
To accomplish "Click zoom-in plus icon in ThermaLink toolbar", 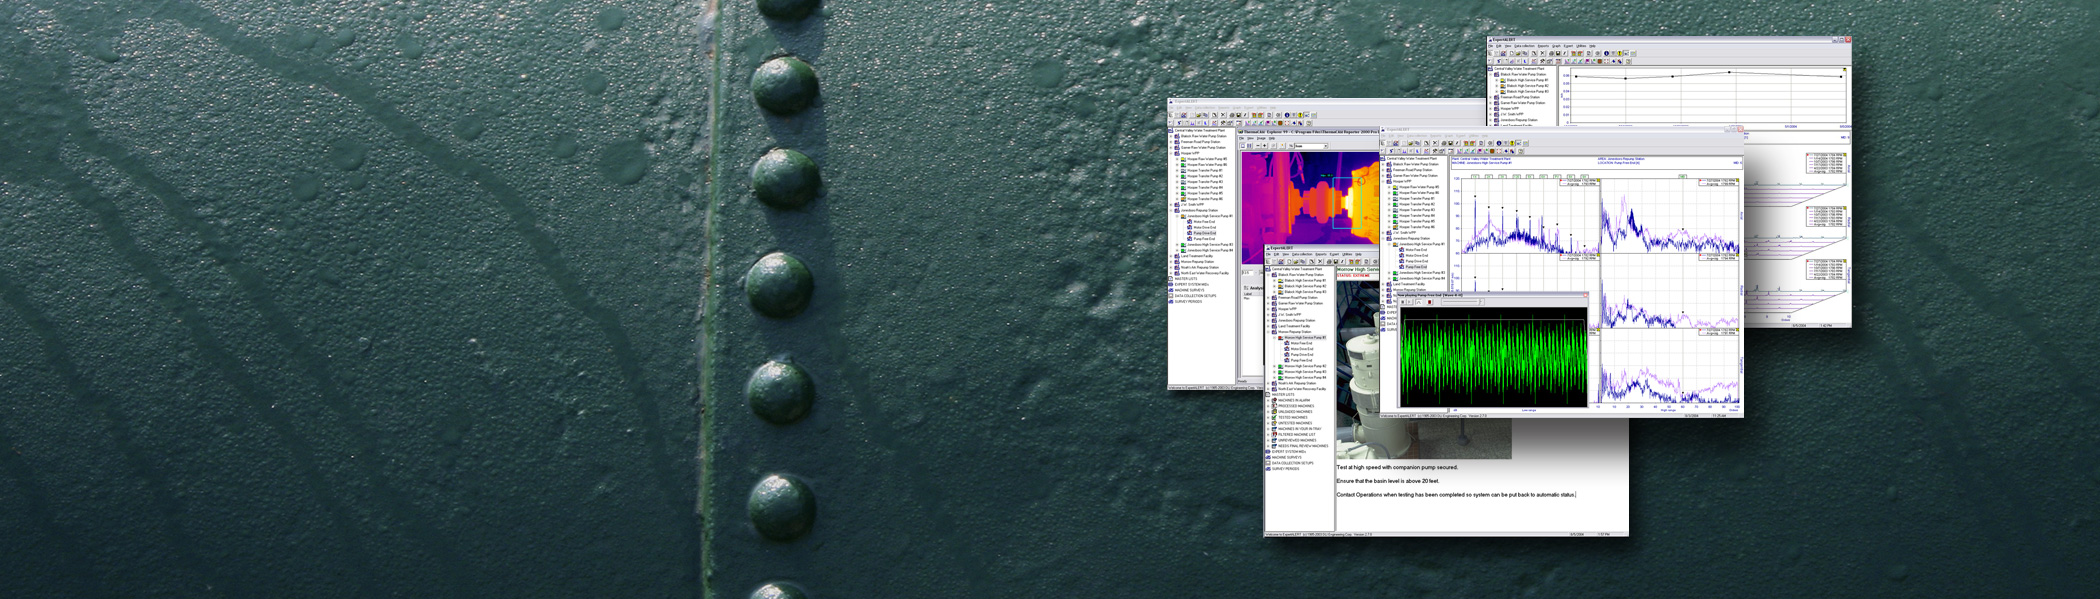I will 1264,146.
